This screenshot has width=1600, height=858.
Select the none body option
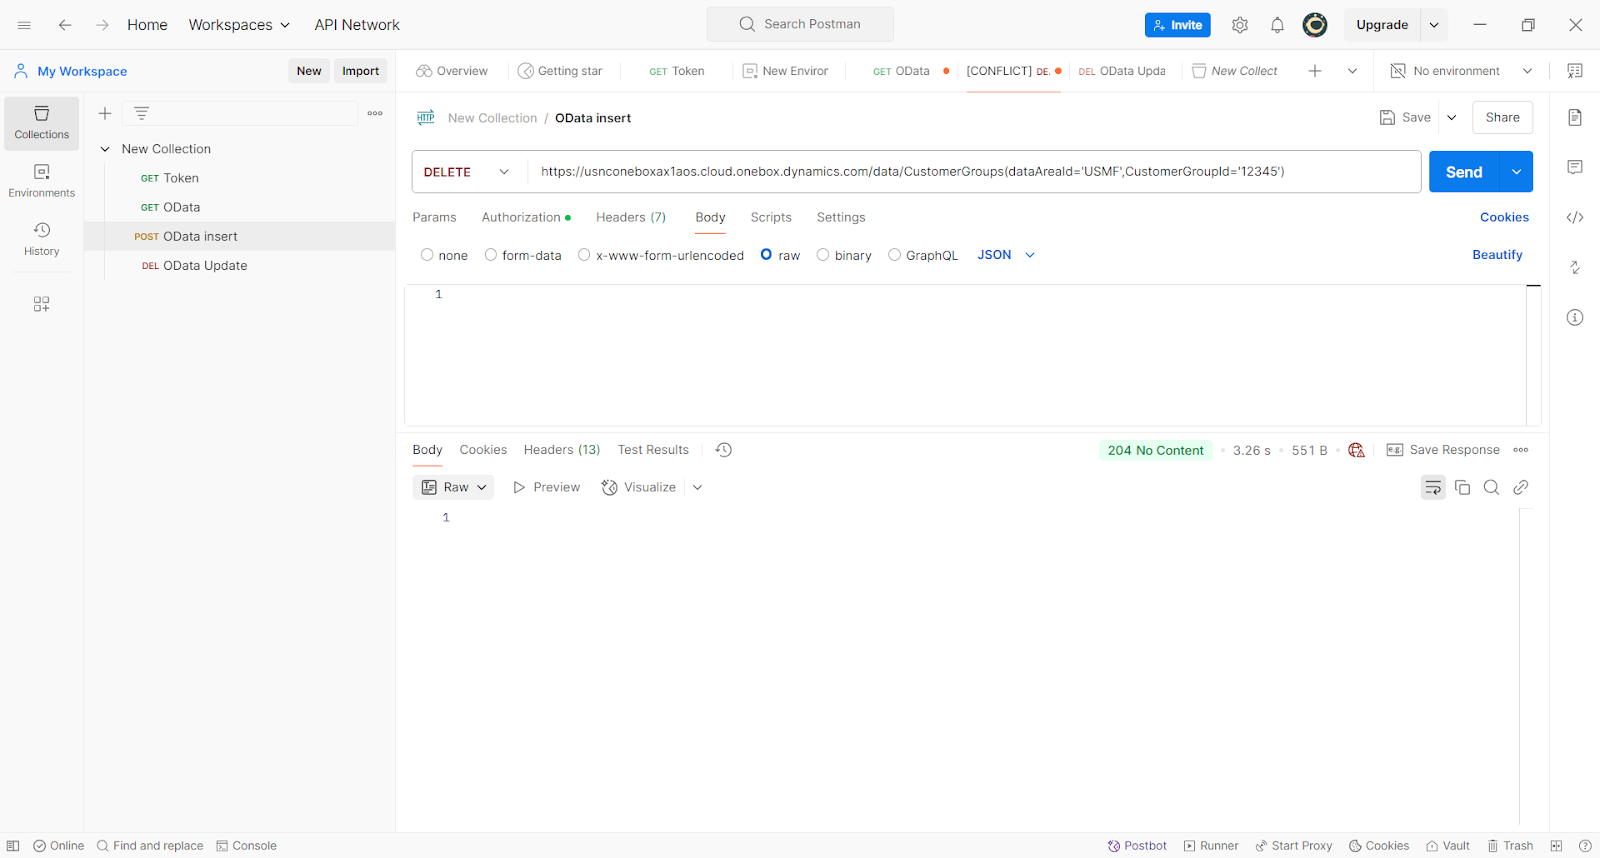[427, 255]
